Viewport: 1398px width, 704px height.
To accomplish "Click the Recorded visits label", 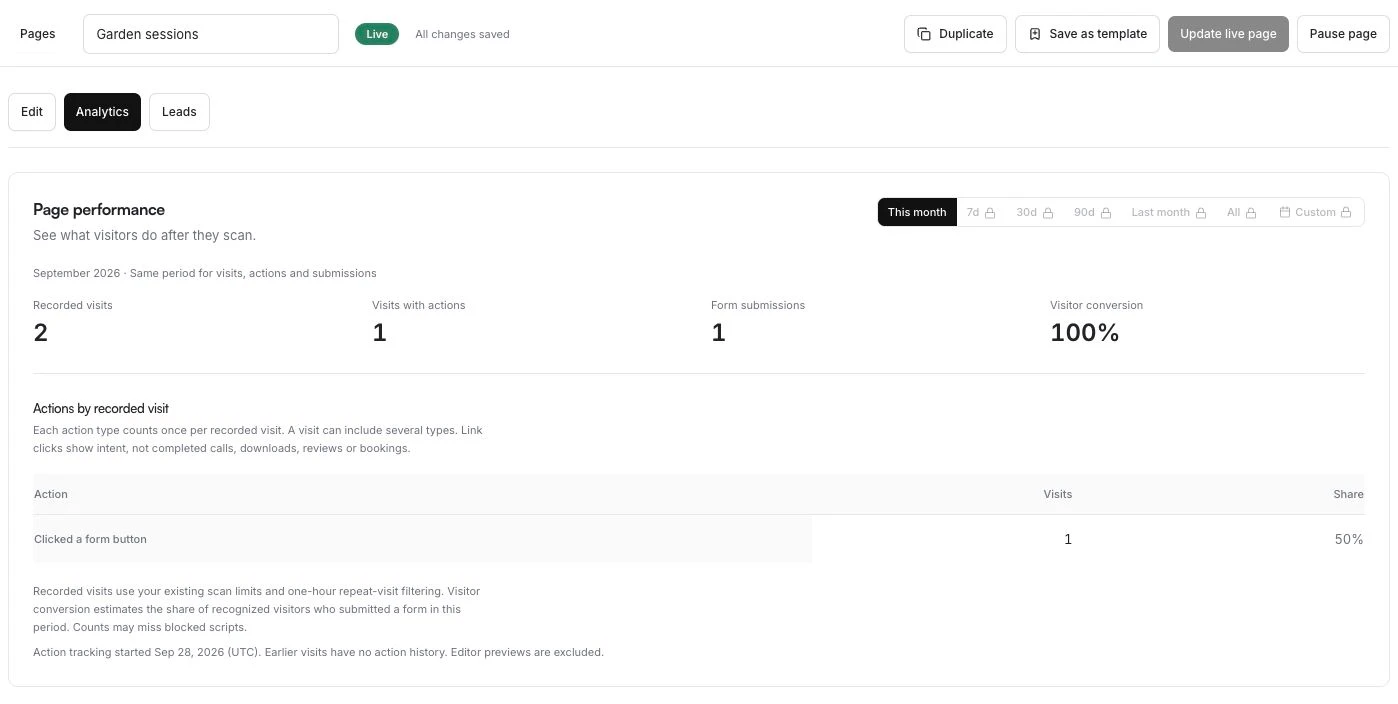I will pyautogui.click(x=73, y=305).
